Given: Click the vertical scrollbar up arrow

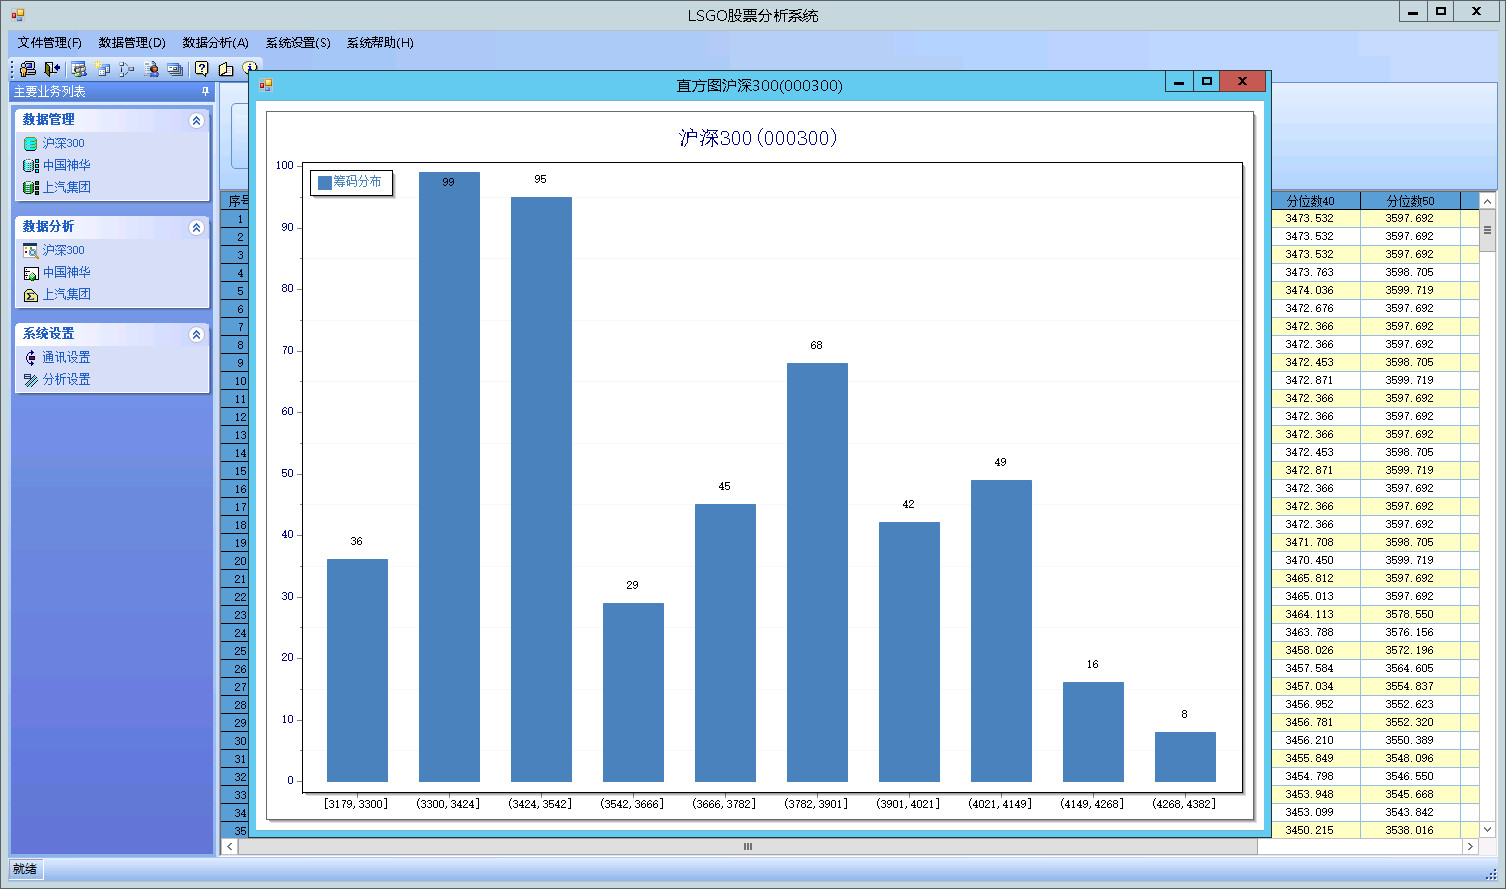Looking at the screenshot, I should click(x=1487, y=201).
